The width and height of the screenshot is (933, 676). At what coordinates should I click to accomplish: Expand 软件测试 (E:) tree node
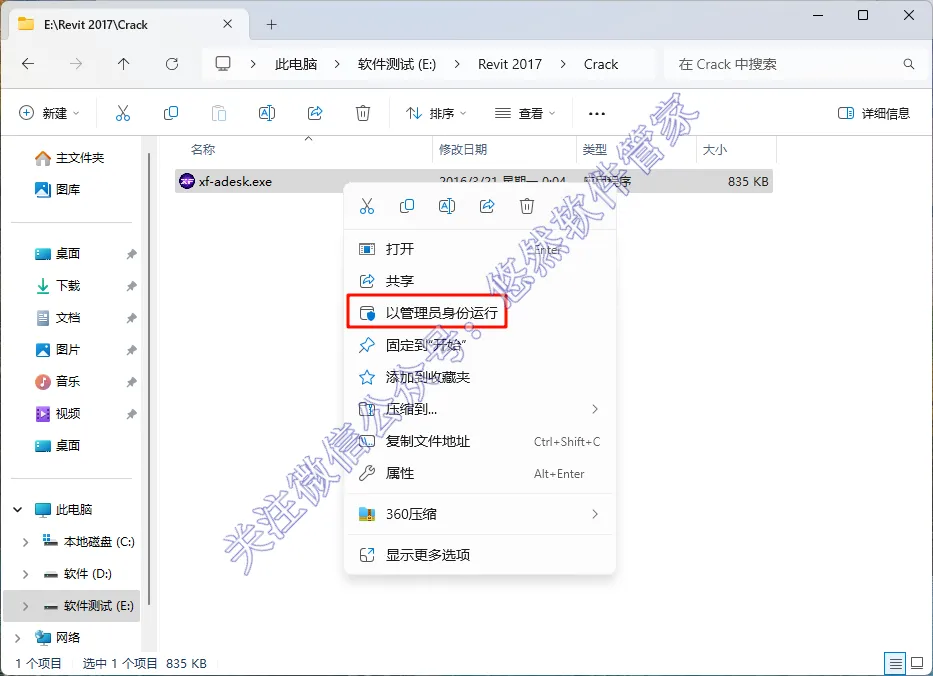pos(25,606)
